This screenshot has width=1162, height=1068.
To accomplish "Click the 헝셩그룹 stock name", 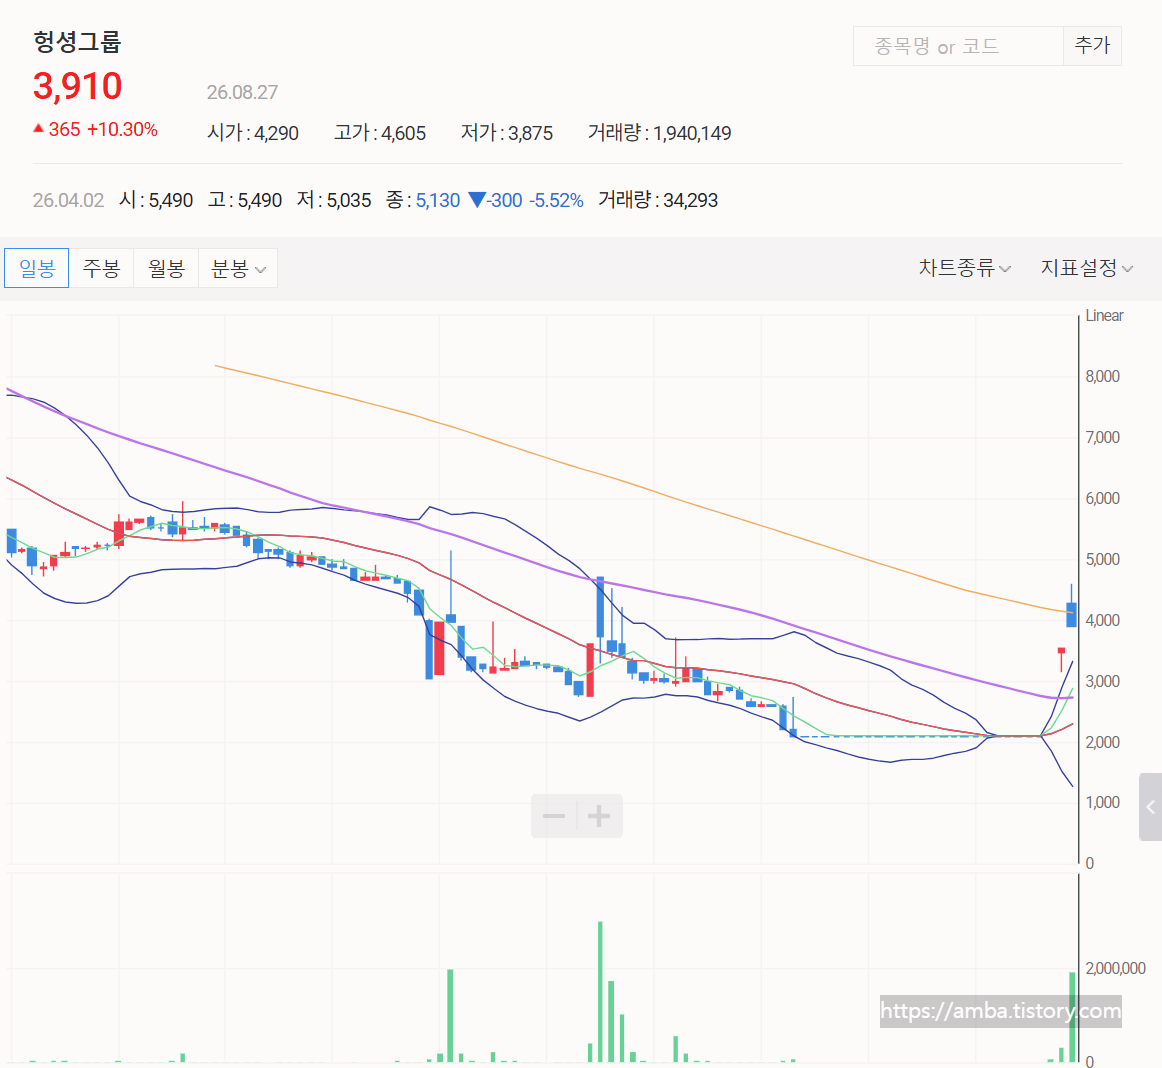I will click(77, 42).
